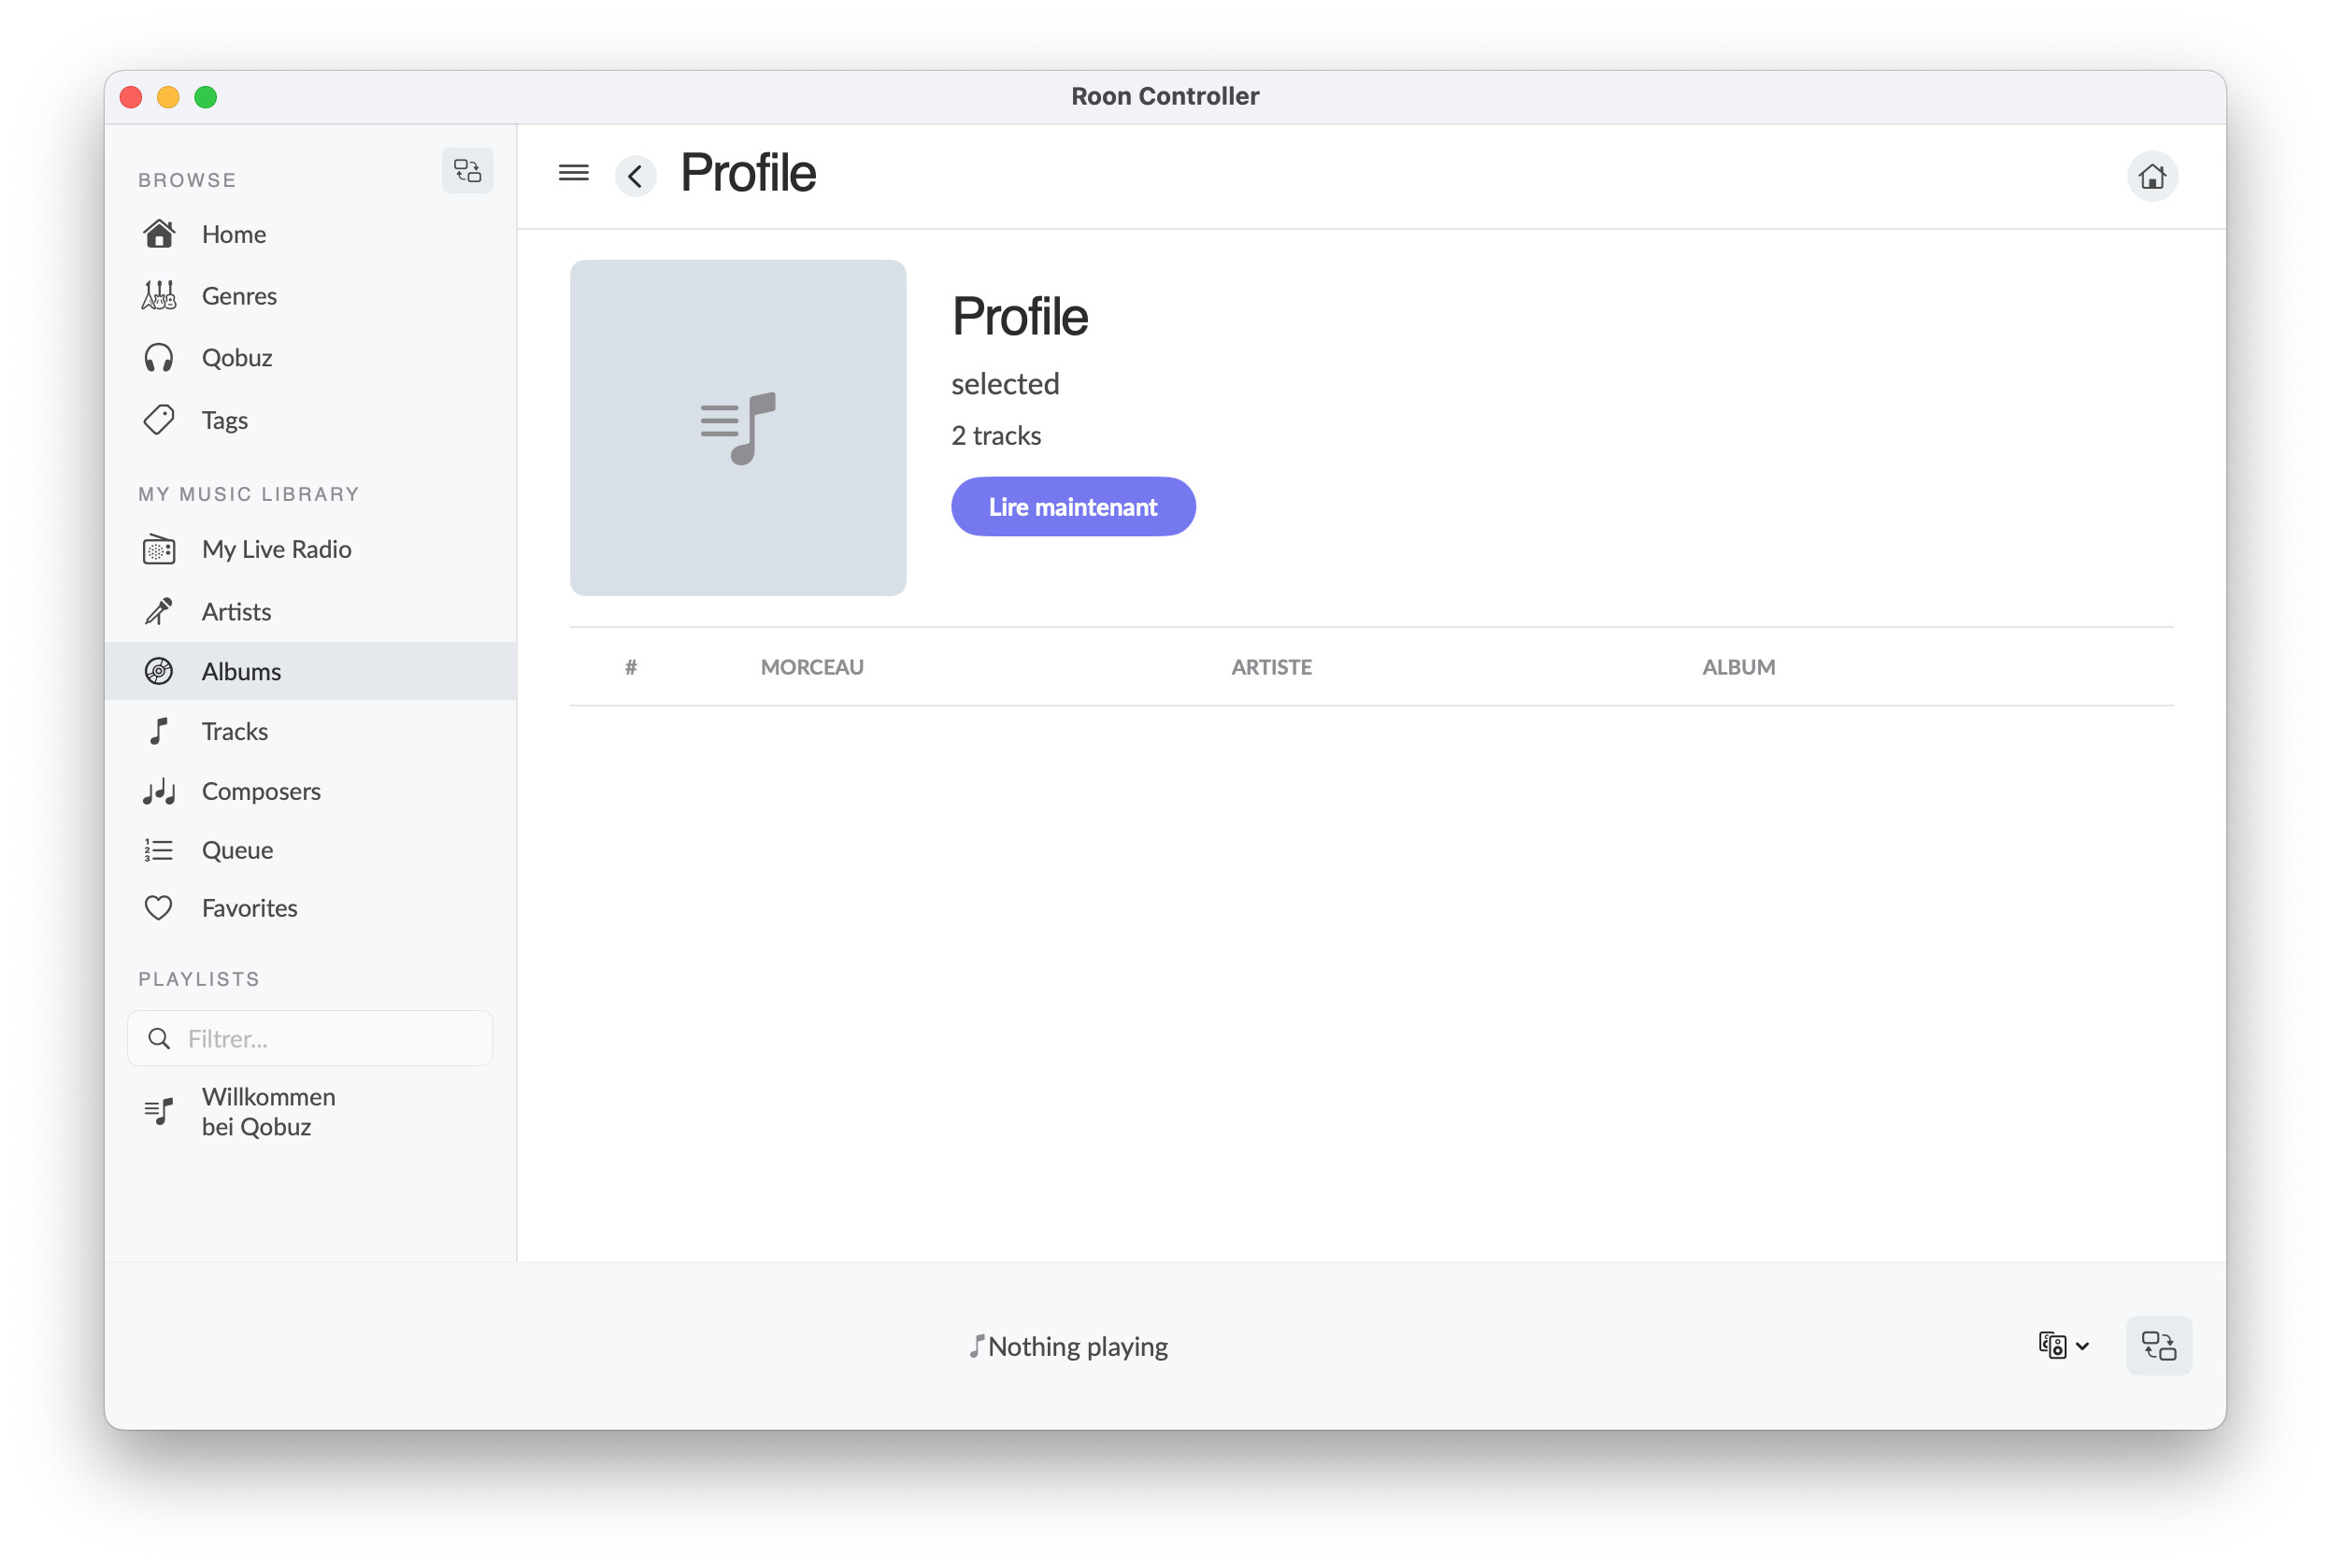2331x1568 pixels.
Task: Click the zone transfer icon in sidebar header
Action: (467, 171)
